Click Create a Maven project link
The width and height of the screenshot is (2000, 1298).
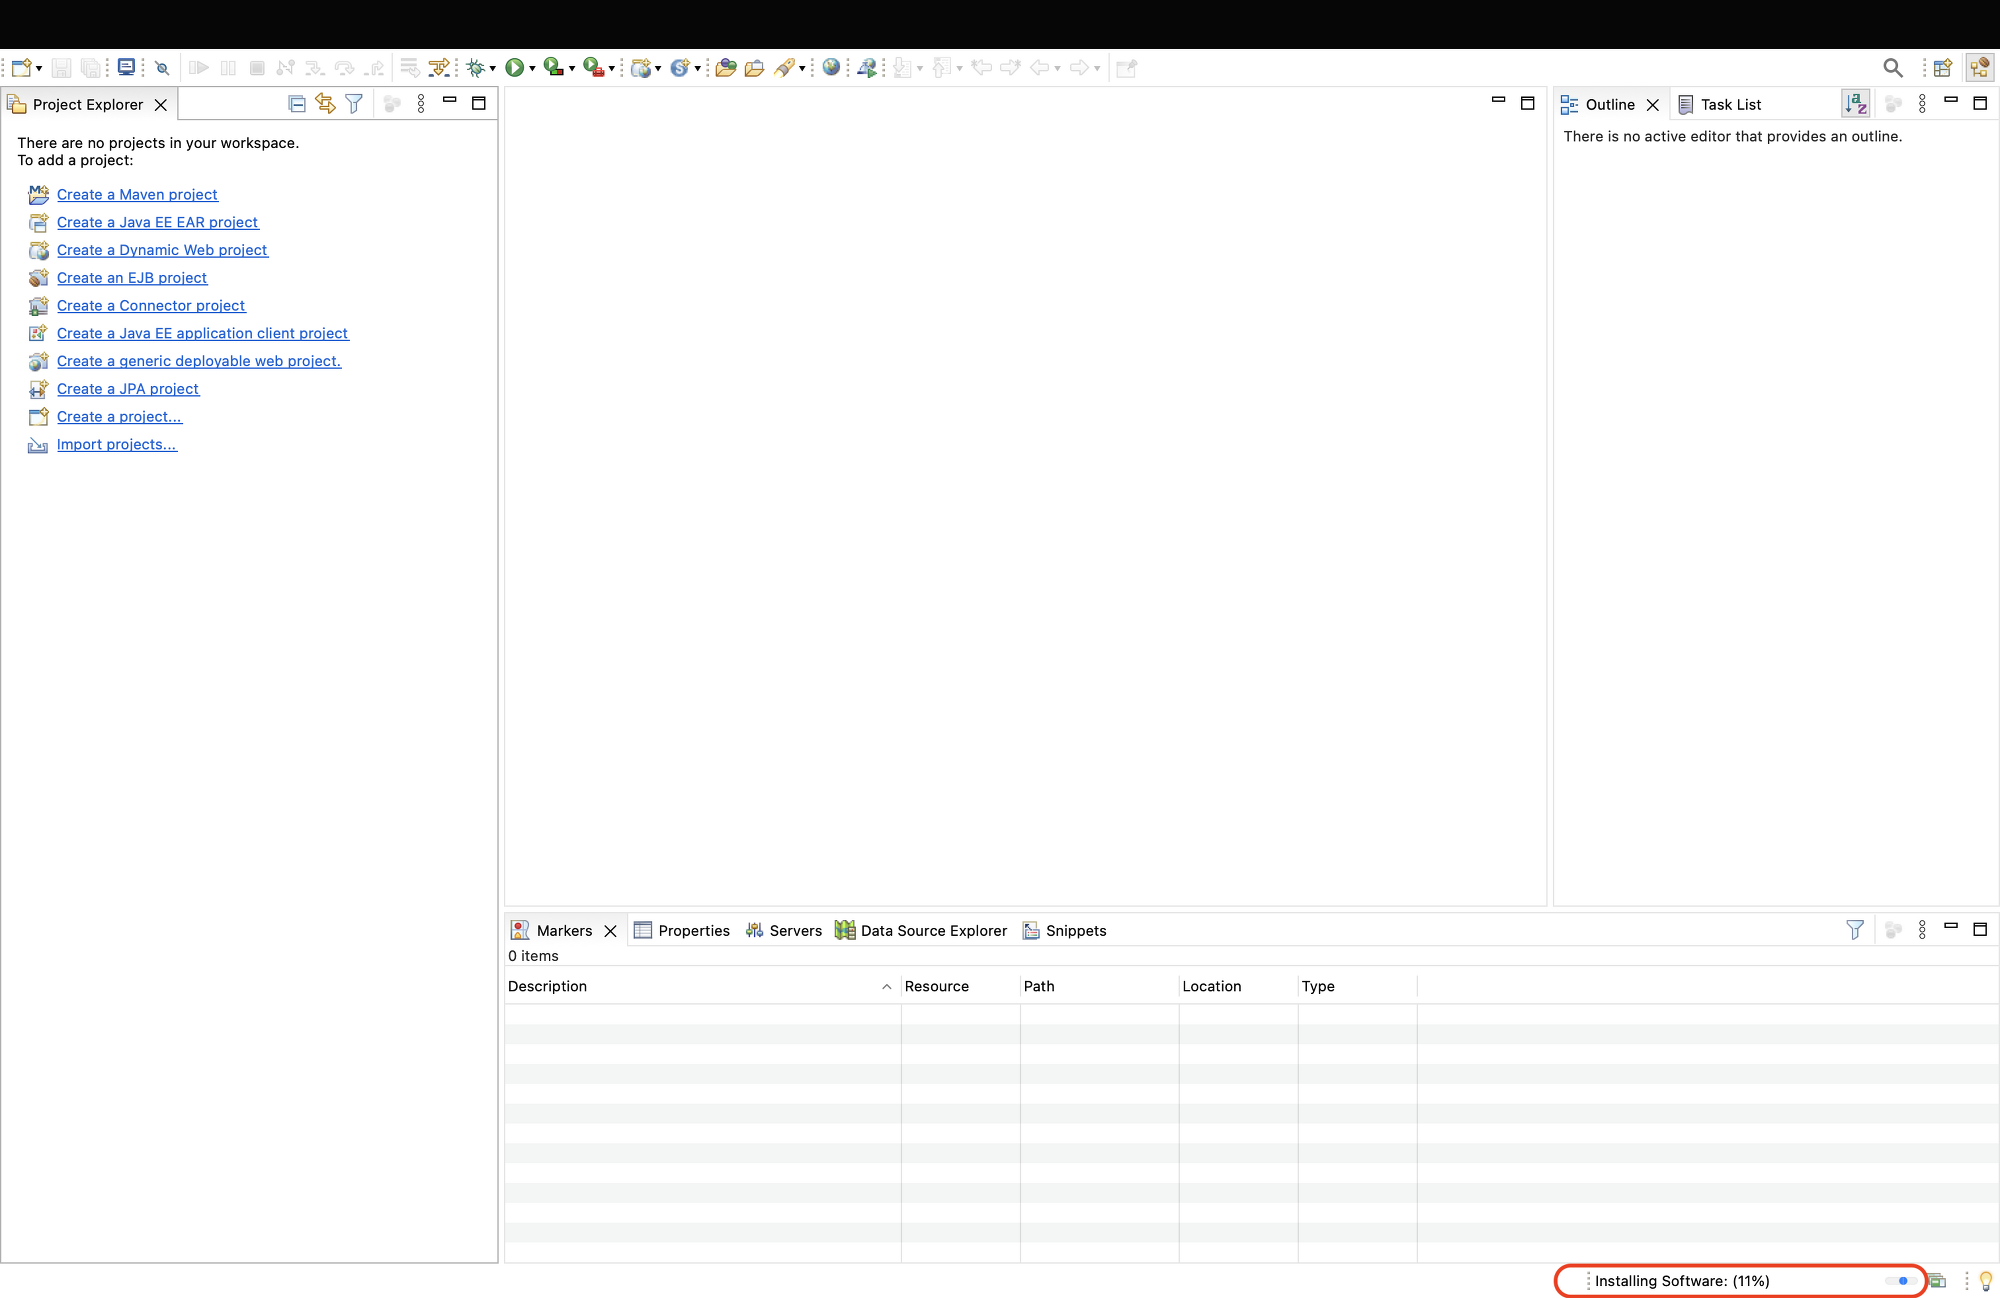[137, 195]
